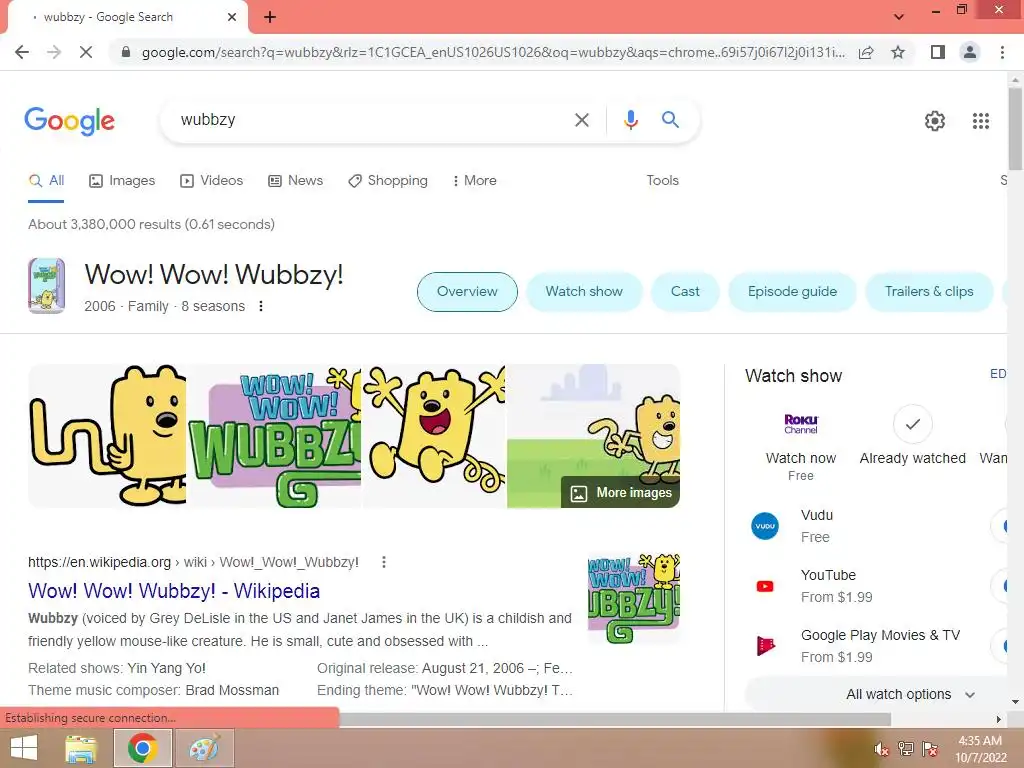Click the forward navigation arrow
The height and width of the screenshot is (768, 1024).
click(54, 52)
